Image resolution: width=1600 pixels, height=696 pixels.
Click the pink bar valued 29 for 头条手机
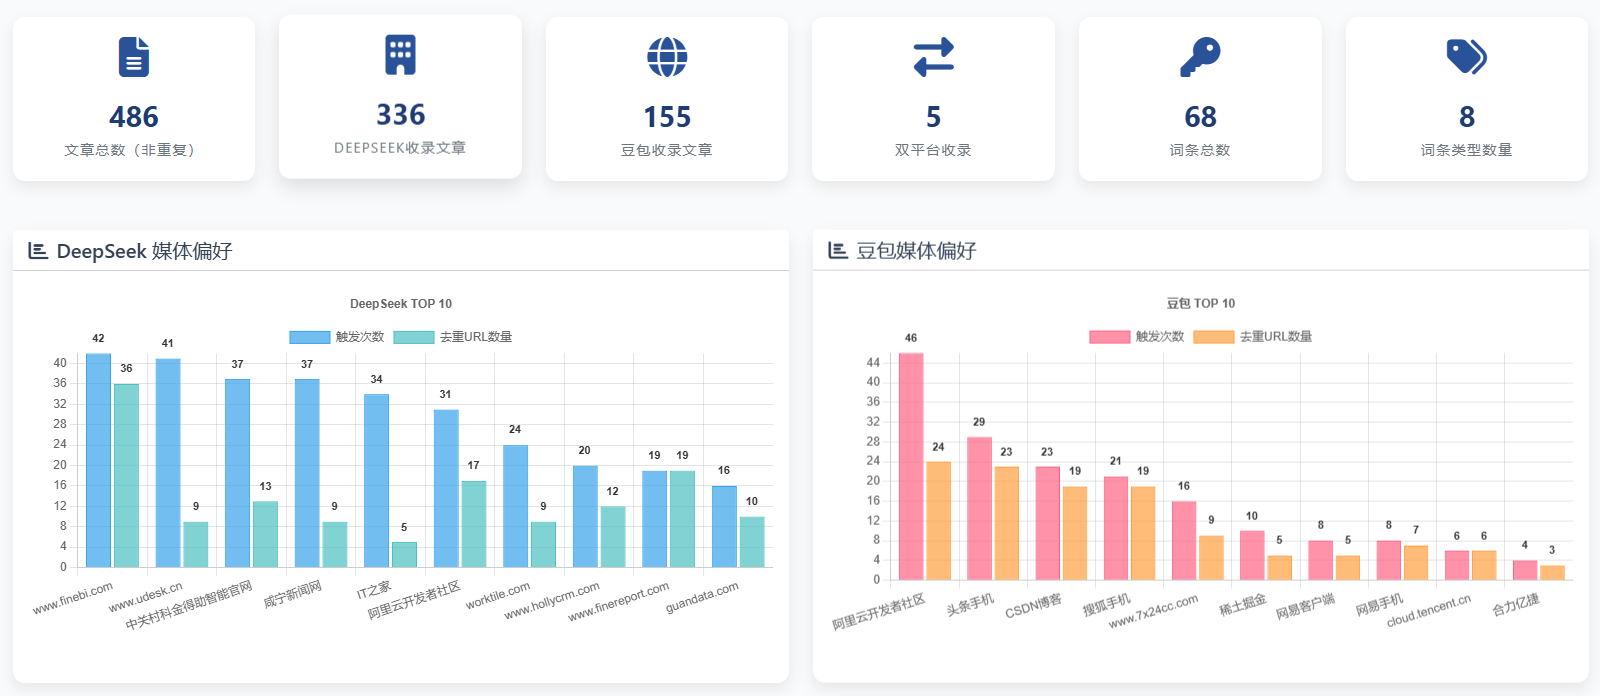(x=979, y=508)
